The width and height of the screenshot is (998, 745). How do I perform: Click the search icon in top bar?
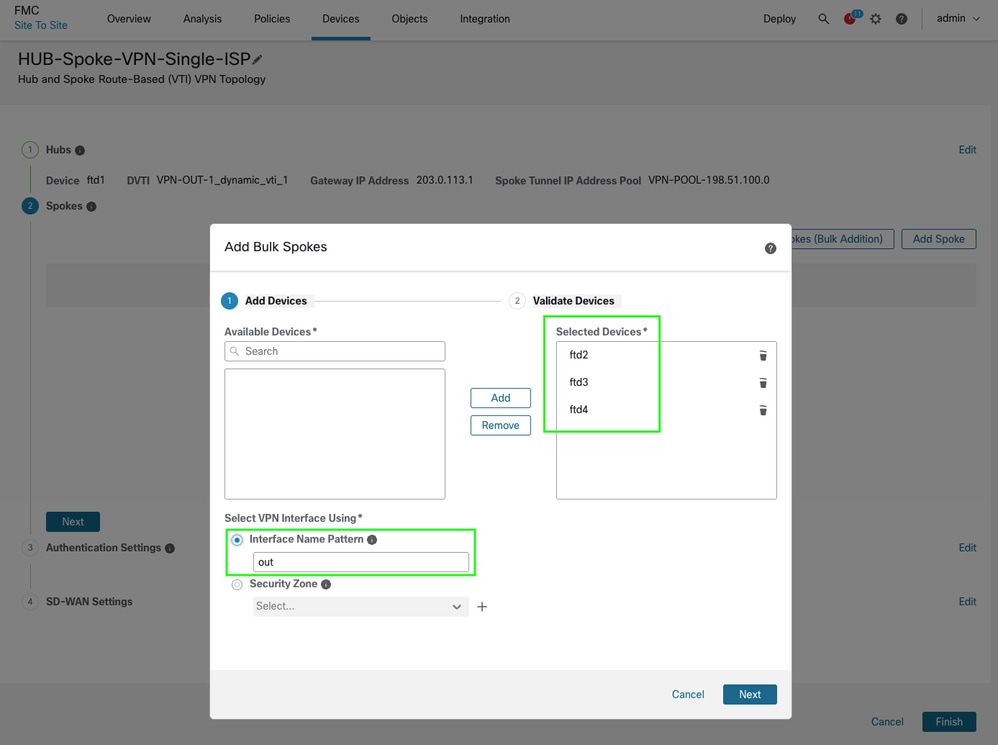[x=823, y=19]
